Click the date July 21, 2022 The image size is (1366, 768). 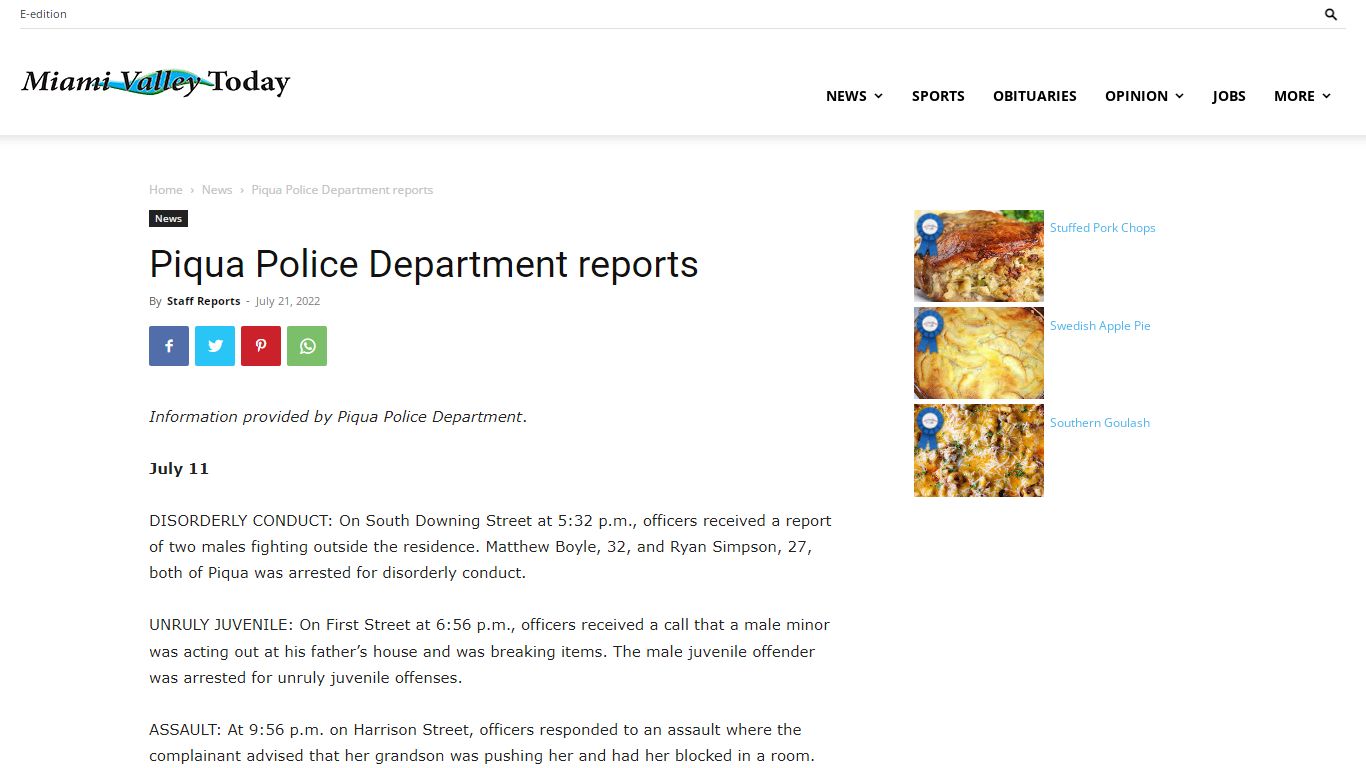click(x=288, y=301)
